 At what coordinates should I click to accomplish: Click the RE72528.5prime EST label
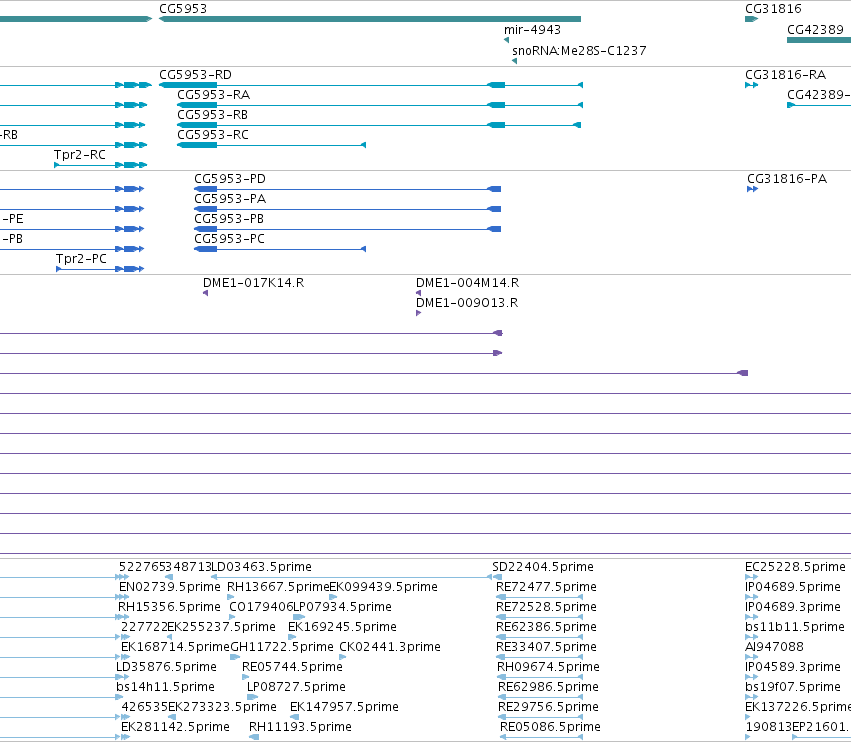(546, 607)
